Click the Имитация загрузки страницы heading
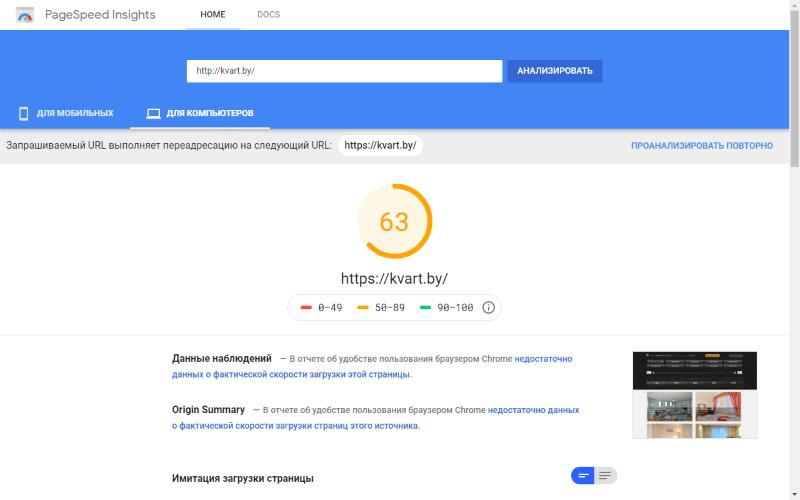The height and width of the screenshot is (500, 800). 243,479
